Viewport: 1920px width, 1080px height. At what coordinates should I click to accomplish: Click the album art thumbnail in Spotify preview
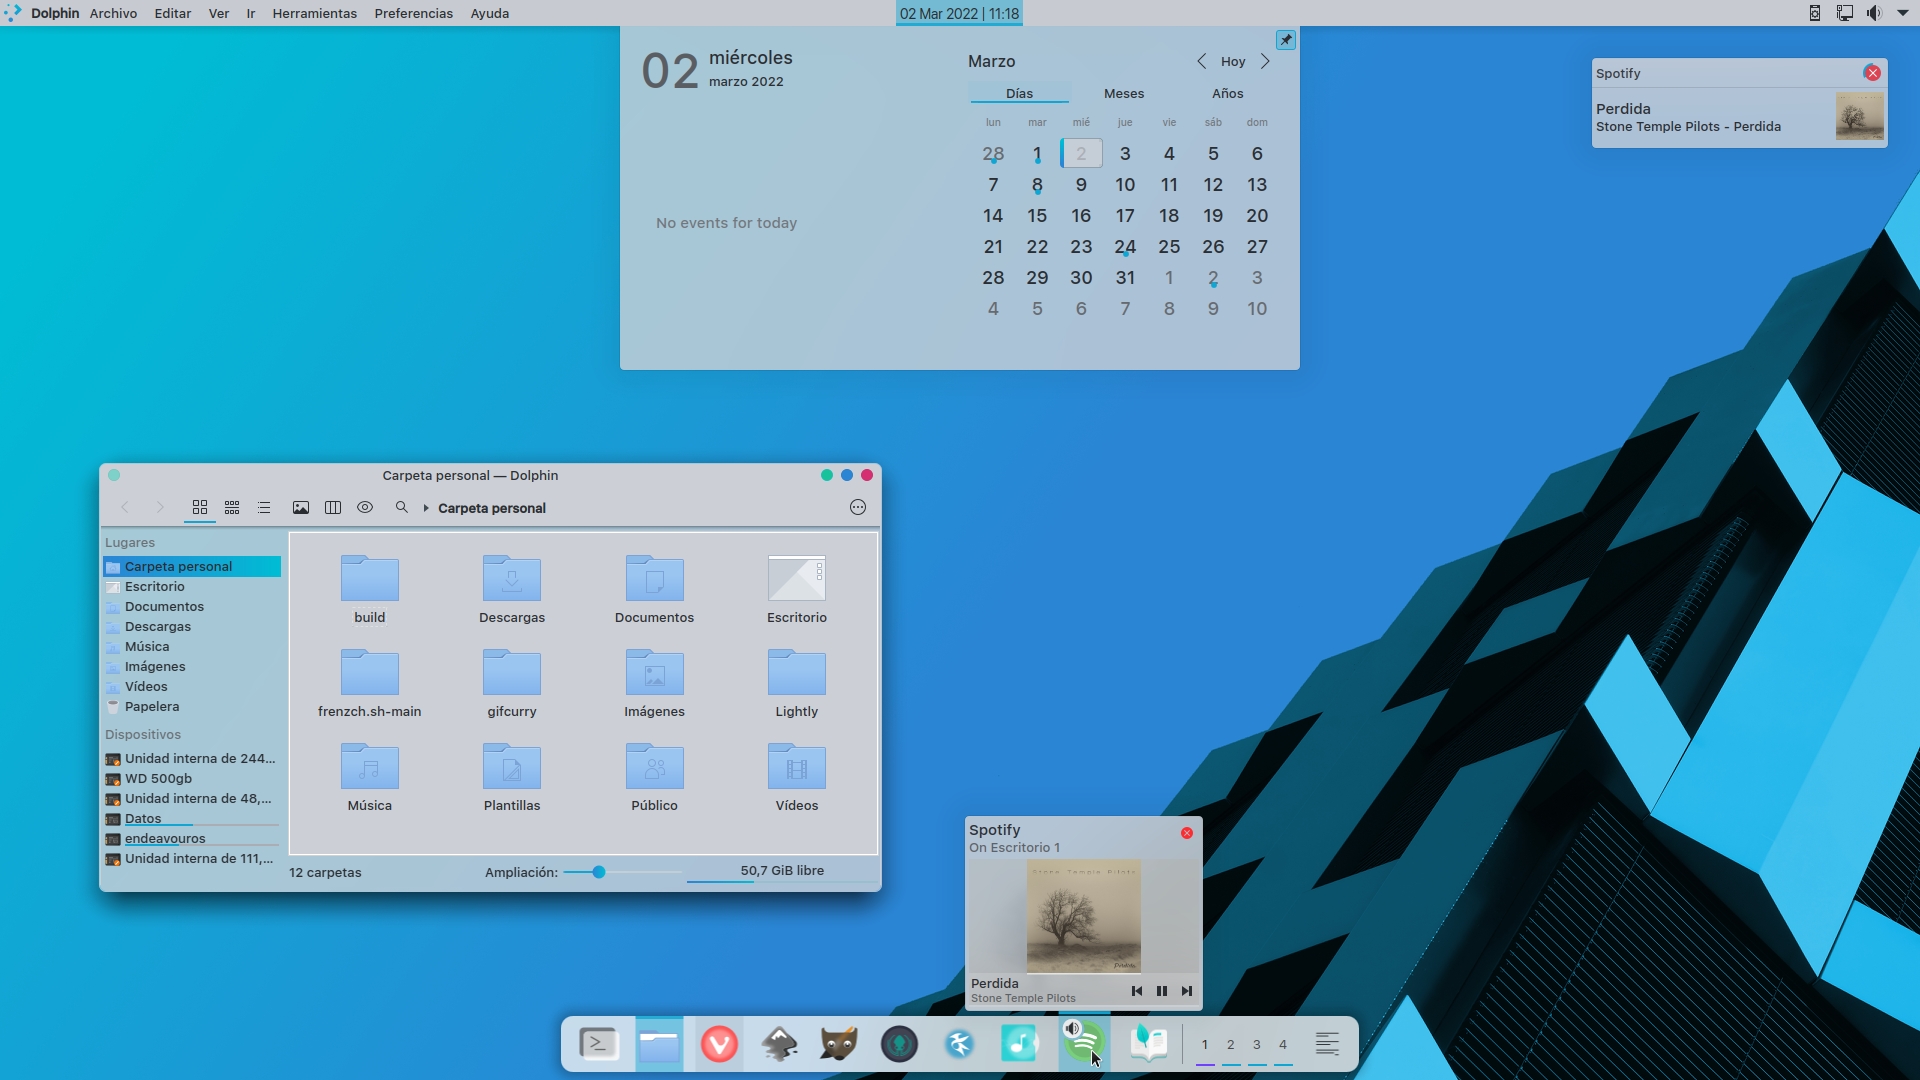(1084, 916)
